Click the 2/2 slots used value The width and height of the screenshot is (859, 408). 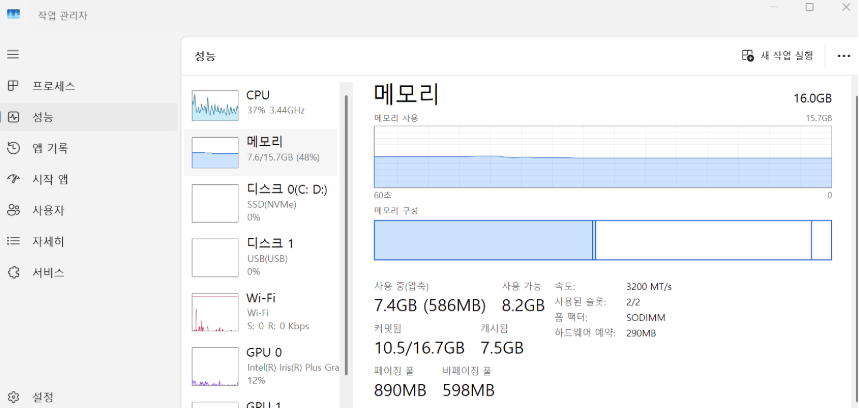633,302
